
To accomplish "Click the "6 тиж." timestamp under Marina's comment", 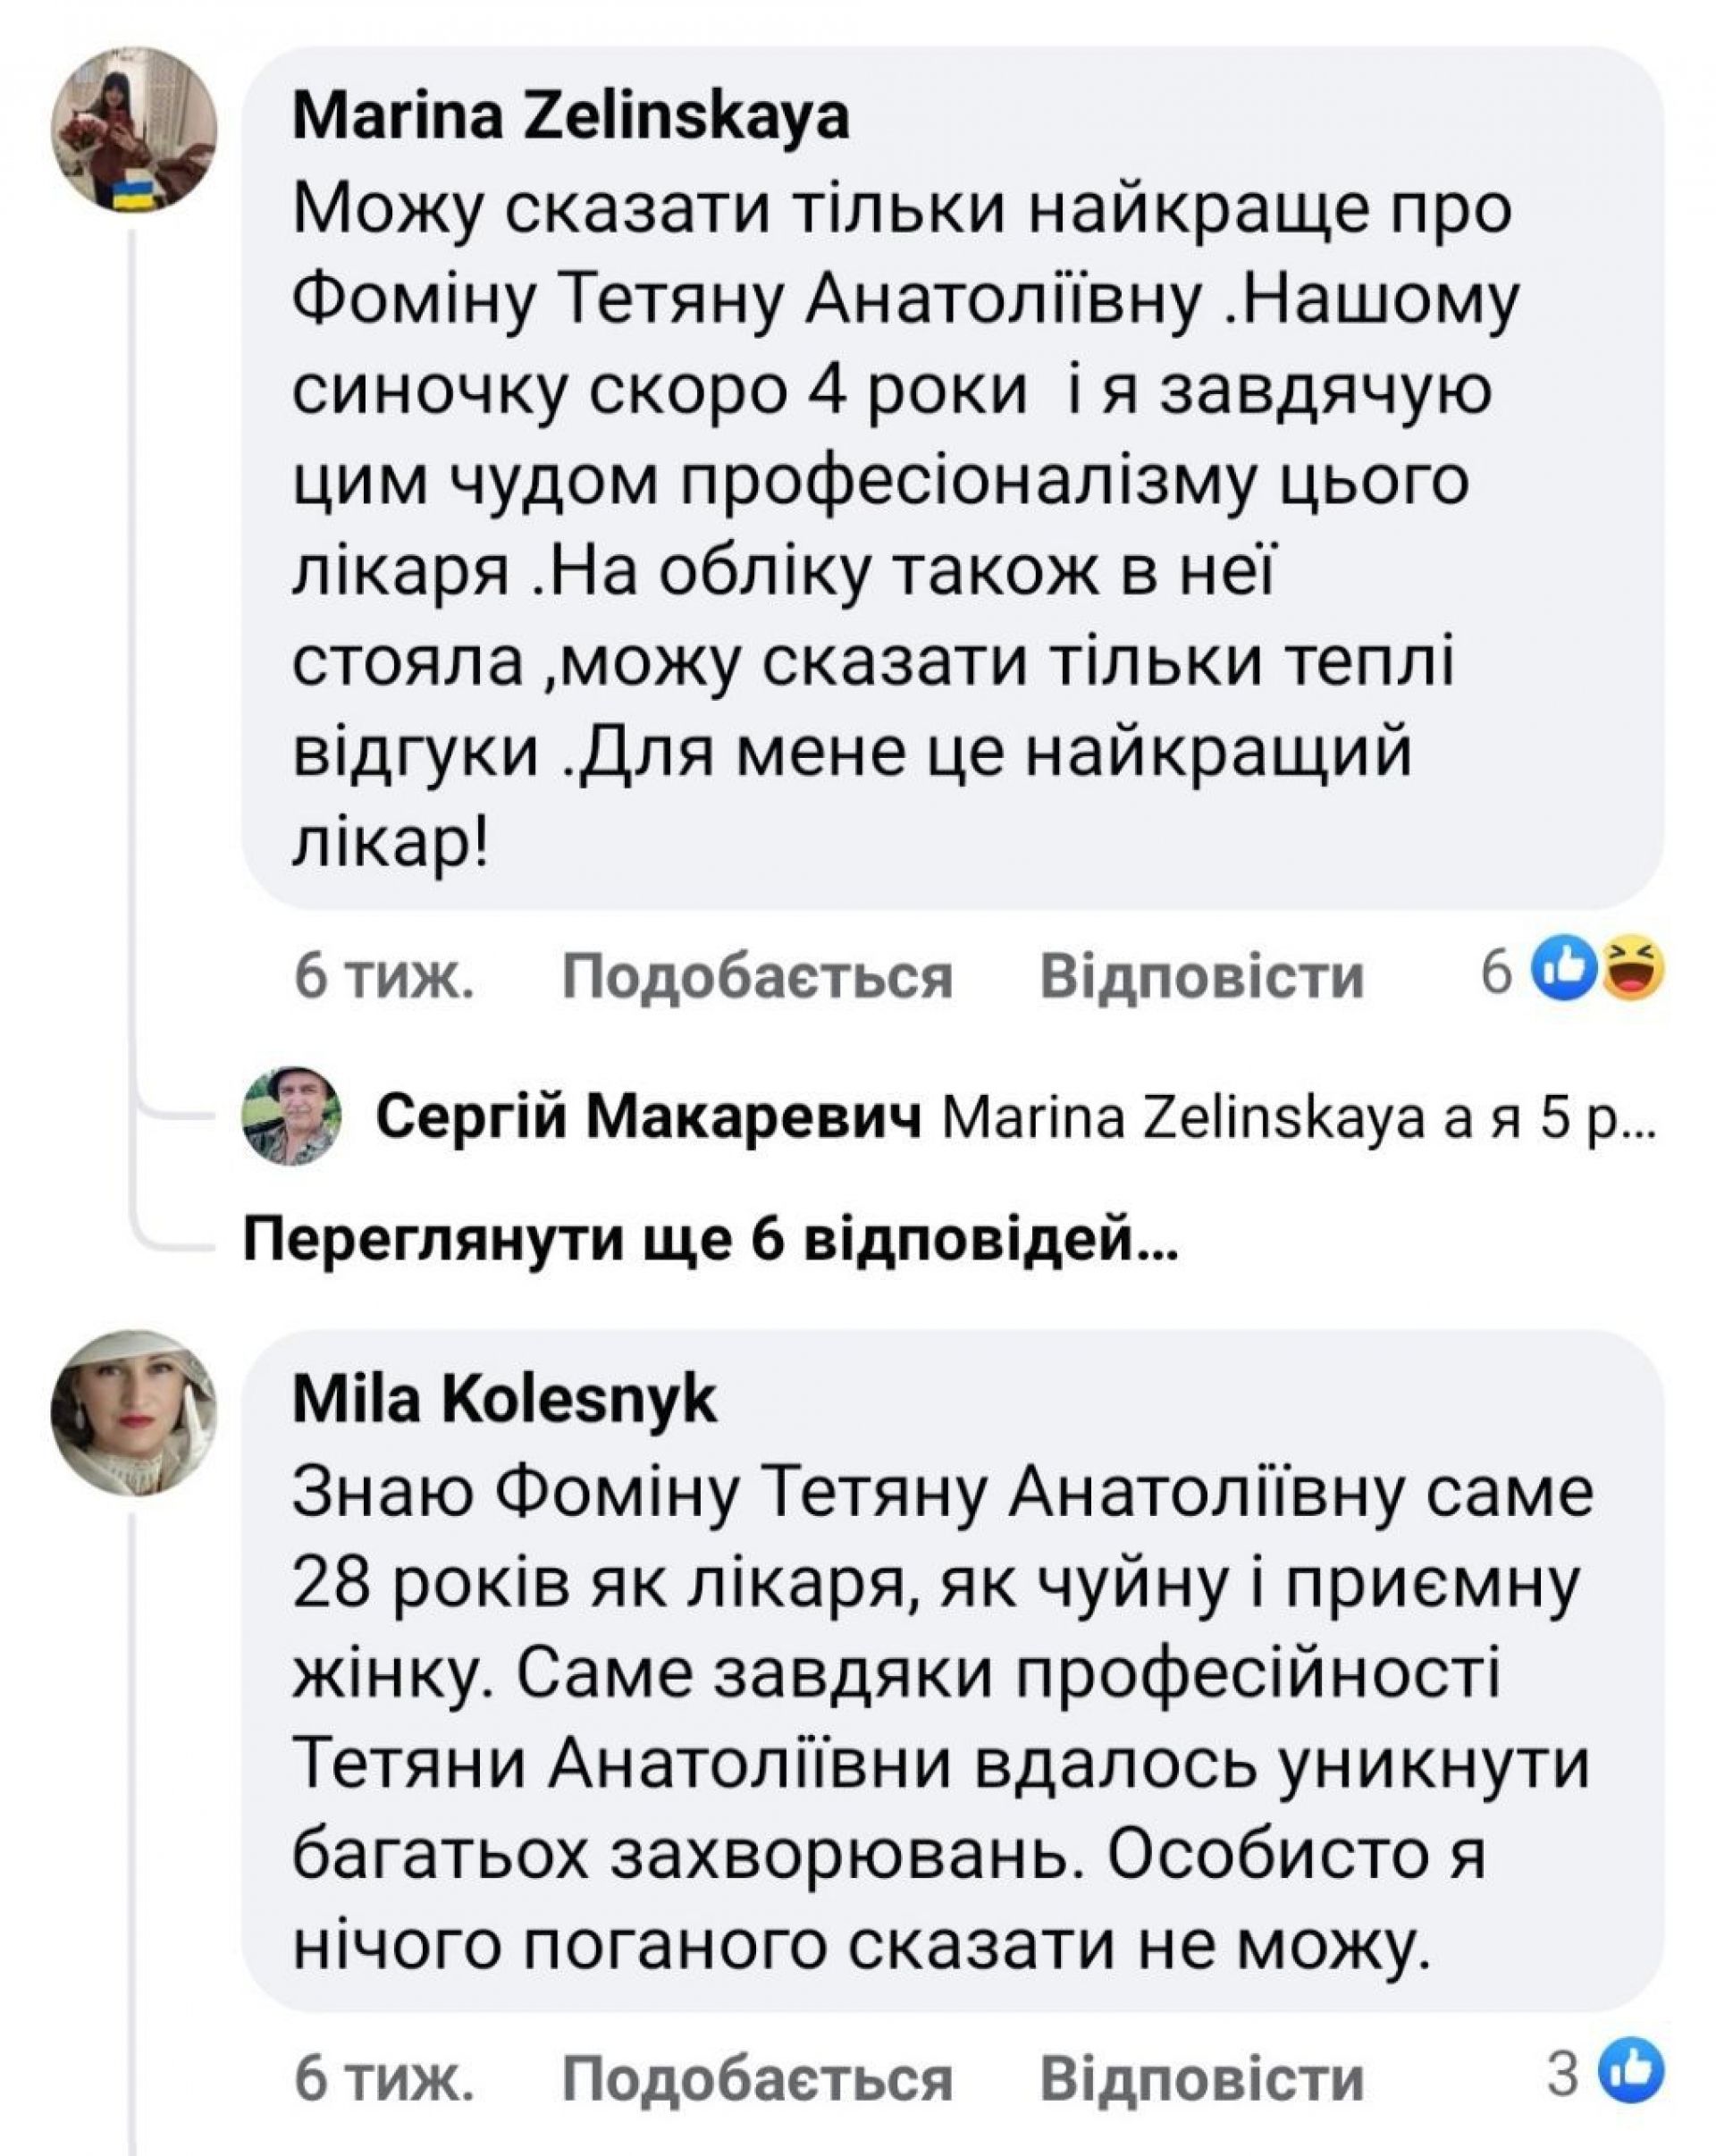I will (384, 976).
